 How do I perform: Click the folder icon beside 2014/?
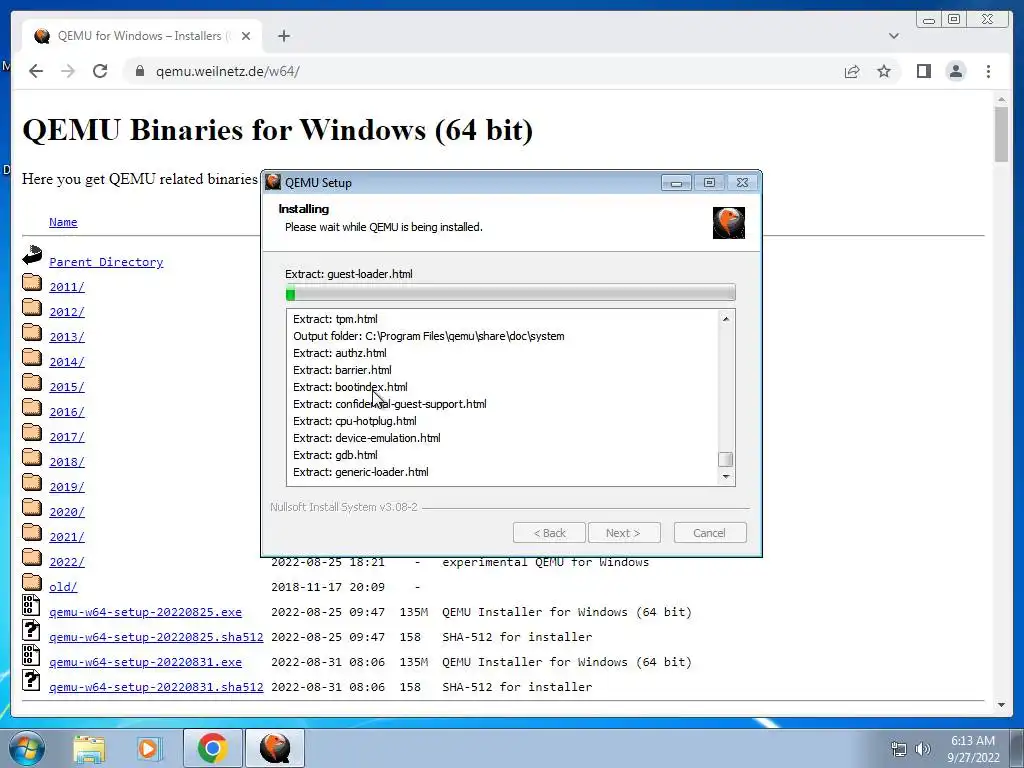(32, 357)
